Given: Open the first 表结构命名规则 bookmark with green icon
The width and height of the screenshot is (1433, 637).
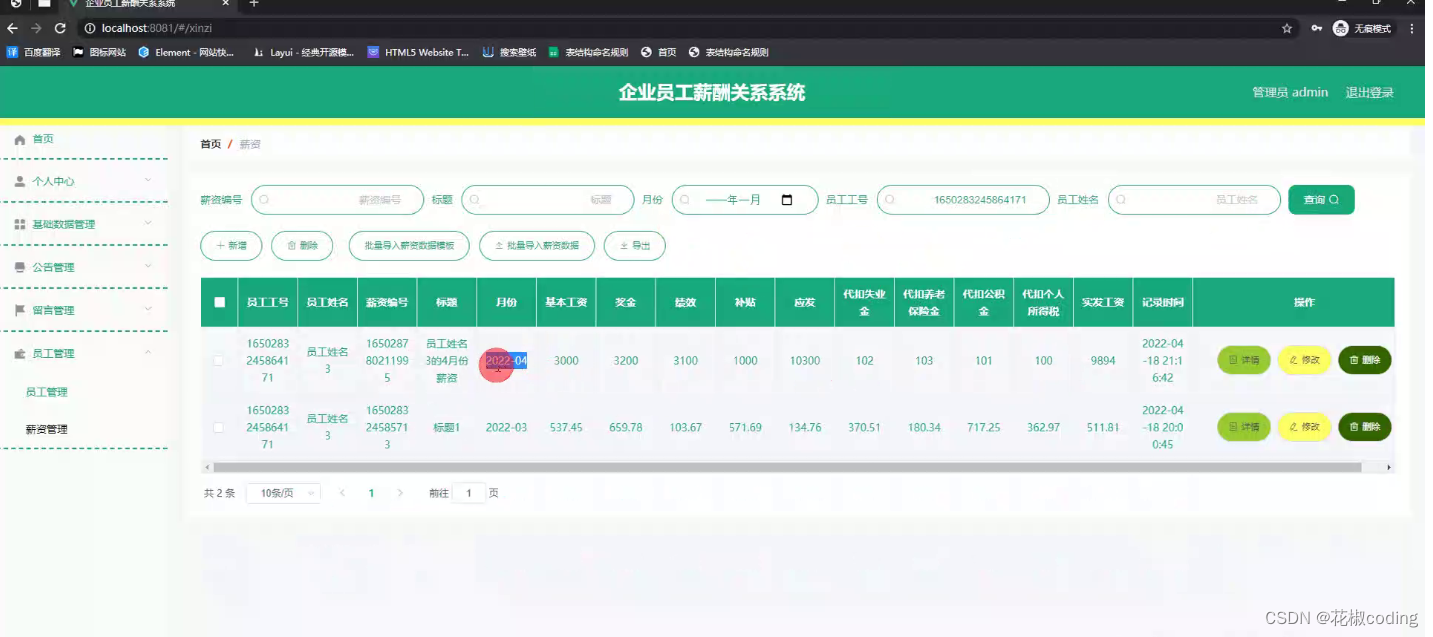Looking at the screenshot, I should (588, 52).
